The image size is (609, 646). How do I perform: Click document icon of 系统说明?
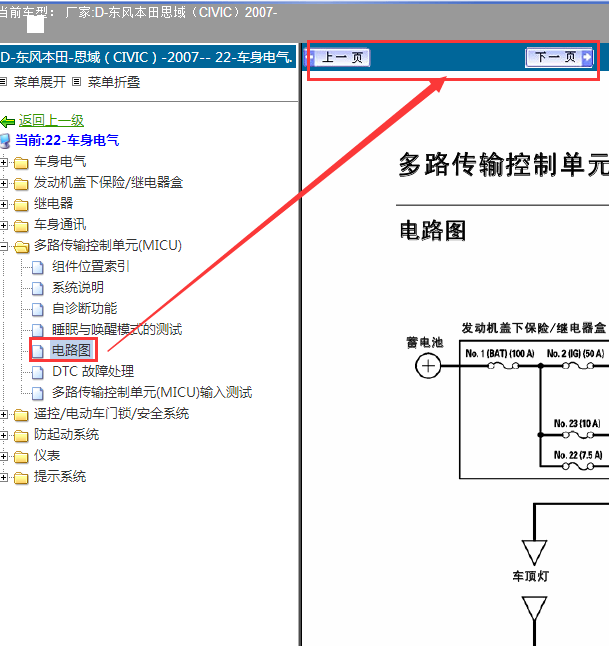[x=38, y=288]
